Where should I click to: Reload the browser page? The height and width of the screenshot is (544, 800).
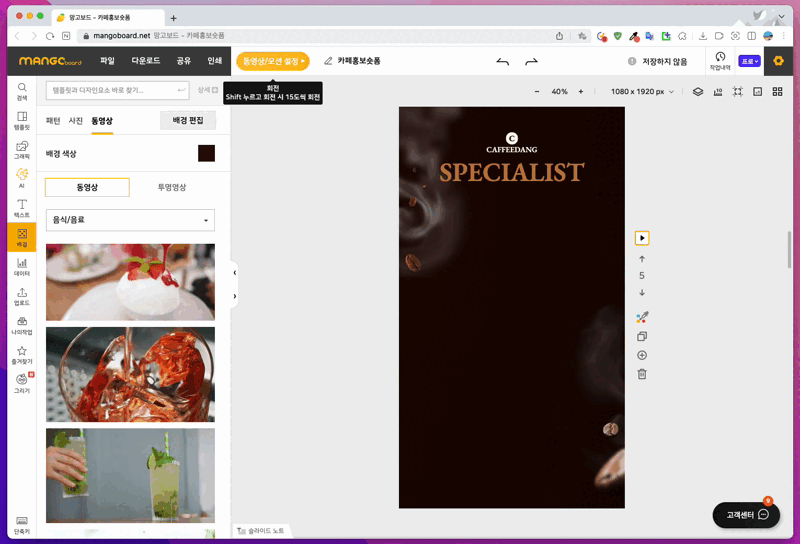click(x=49, y=36)
